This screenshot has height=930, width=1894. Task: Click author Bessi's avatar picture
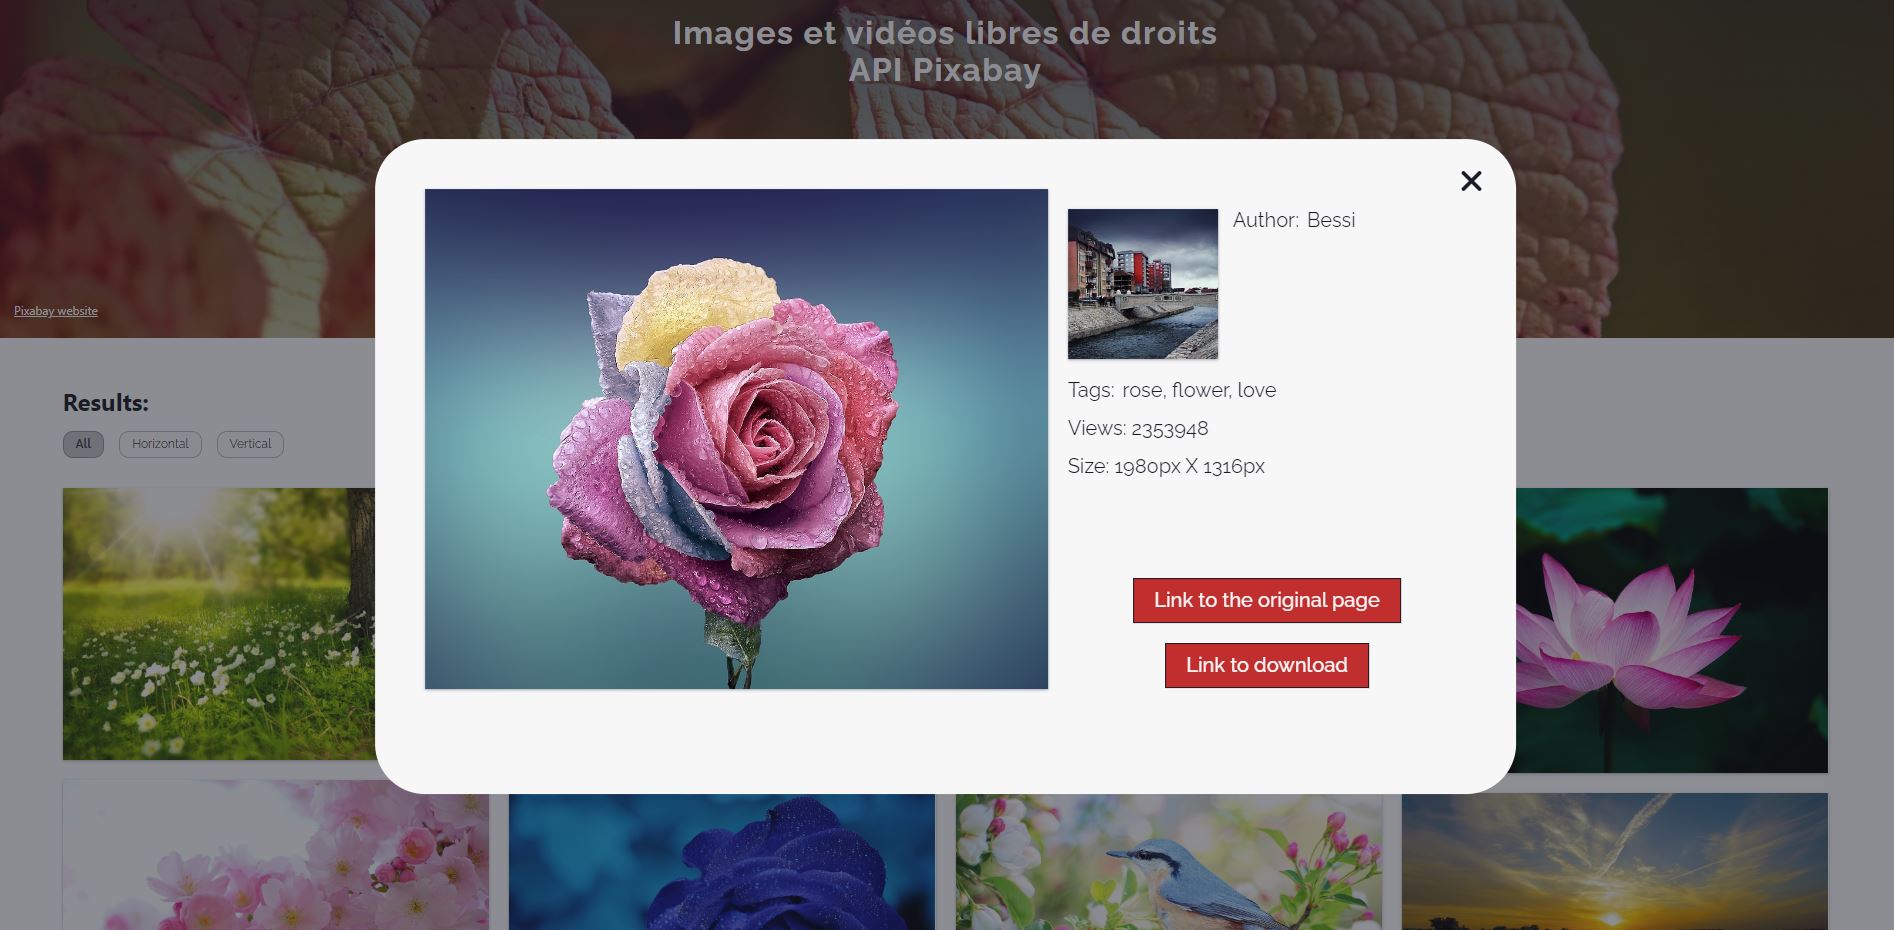click(x=1143, y=284)
